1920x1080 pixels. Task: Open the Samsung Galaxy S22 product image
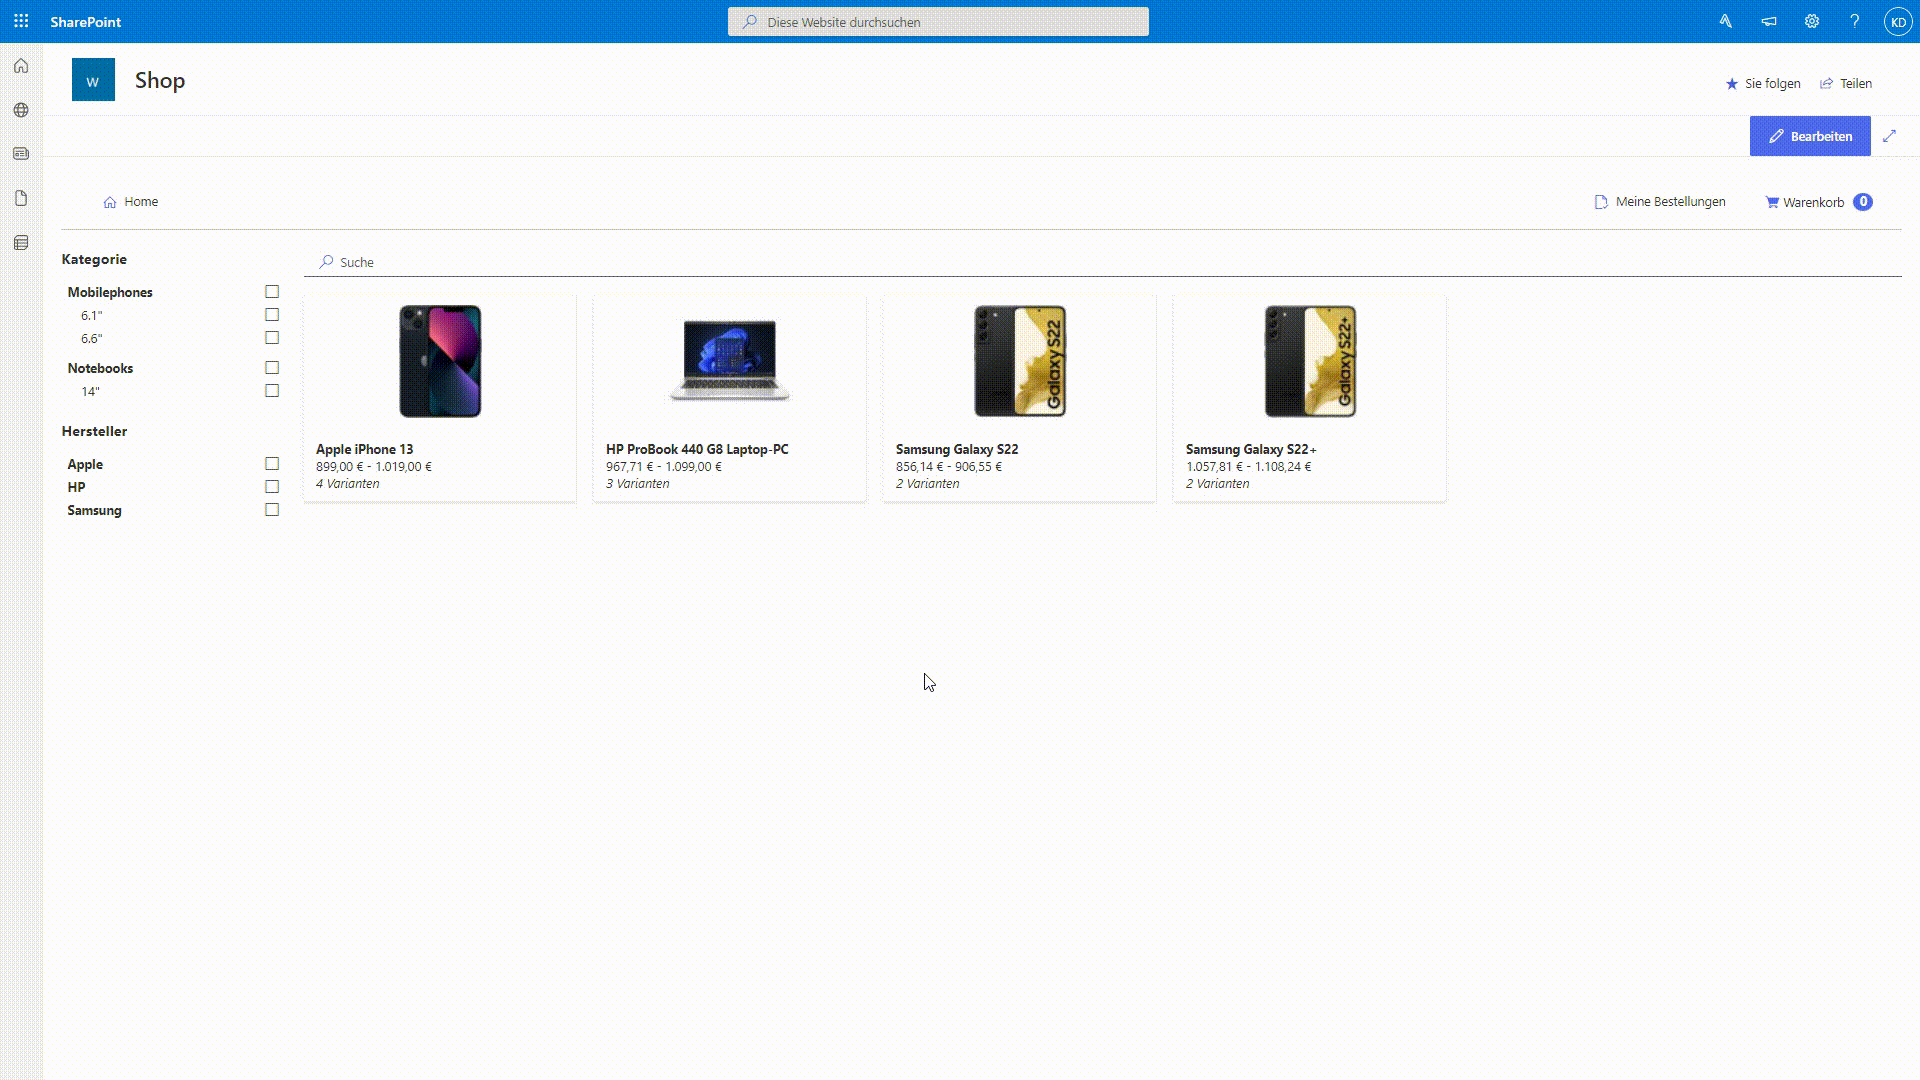coord(1020,361)
